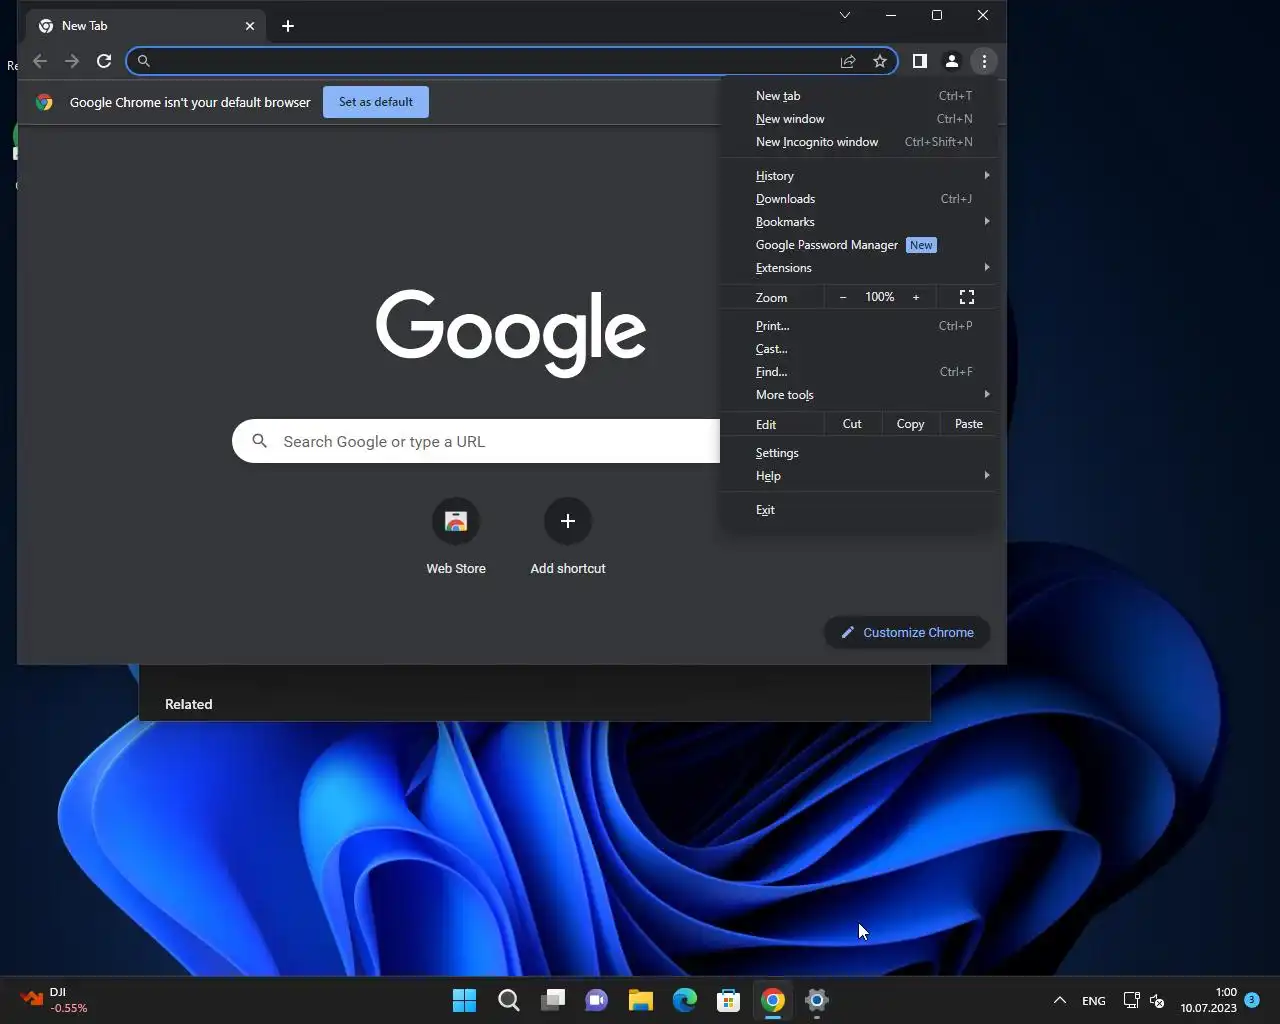Click the three-dot Chrome menu button

pos(984,61)
